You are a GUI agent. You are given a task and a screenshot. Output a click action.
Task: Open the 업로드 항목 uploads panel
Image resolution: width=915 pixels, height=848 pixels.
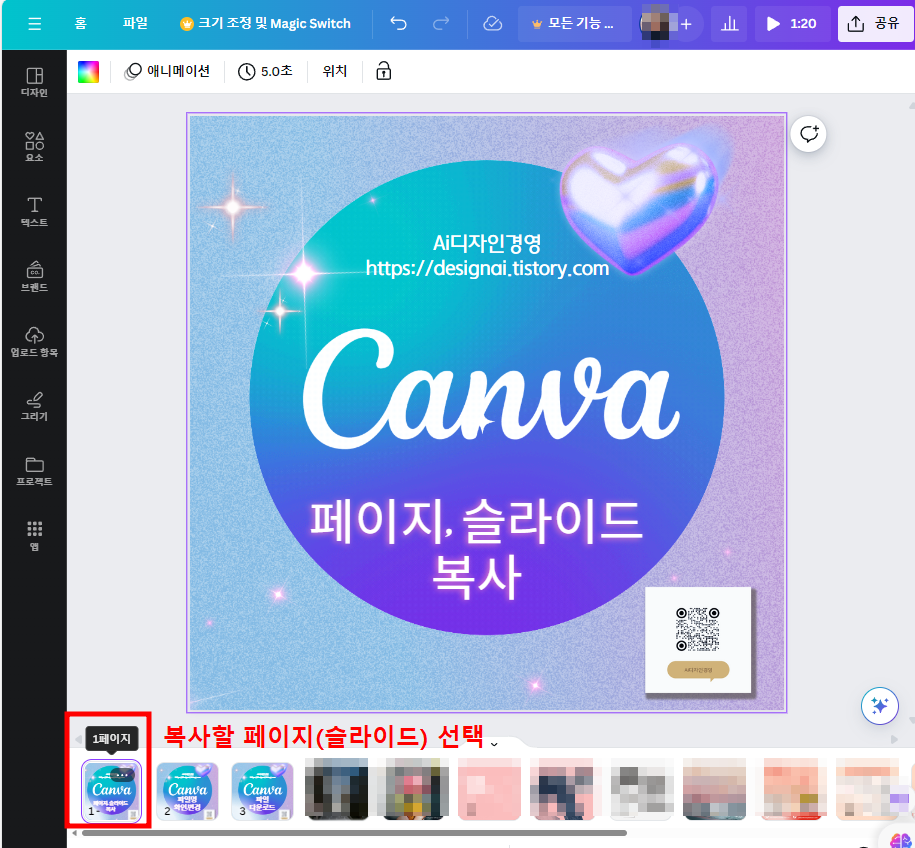[x=34, y=341]
